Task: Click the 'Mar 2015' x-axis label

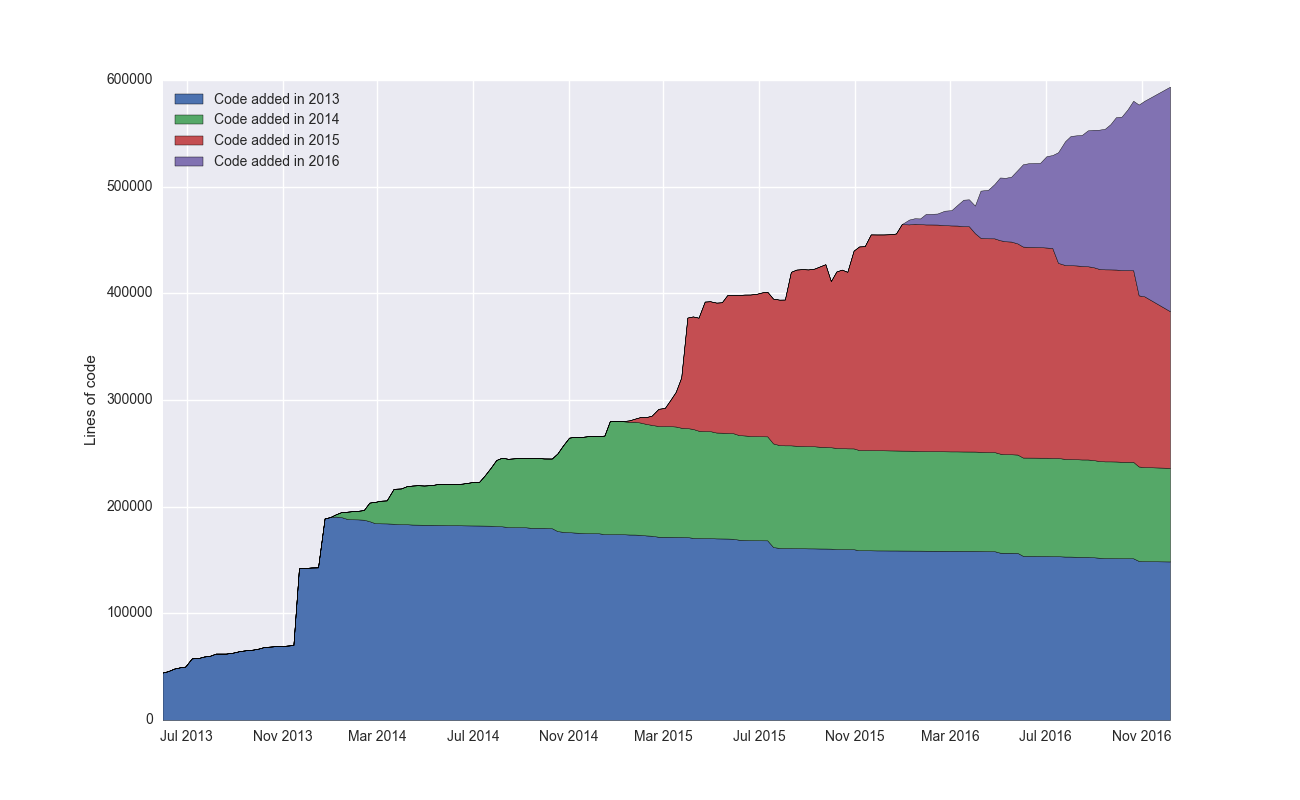Action: pos(663,736)
